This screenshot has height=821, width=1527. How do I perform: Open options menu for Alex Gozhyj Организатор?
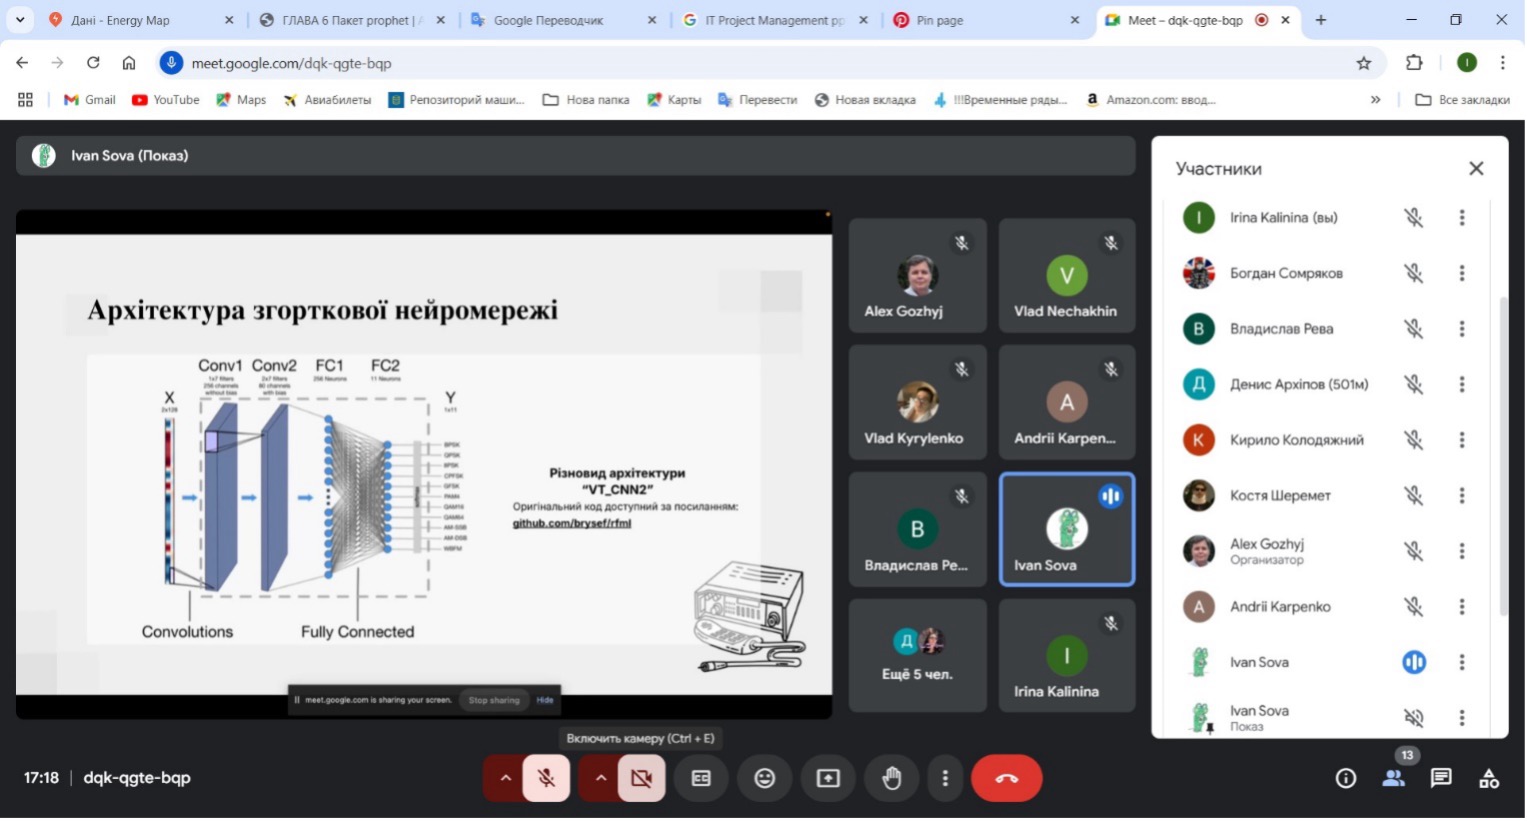click(1462, 551)
